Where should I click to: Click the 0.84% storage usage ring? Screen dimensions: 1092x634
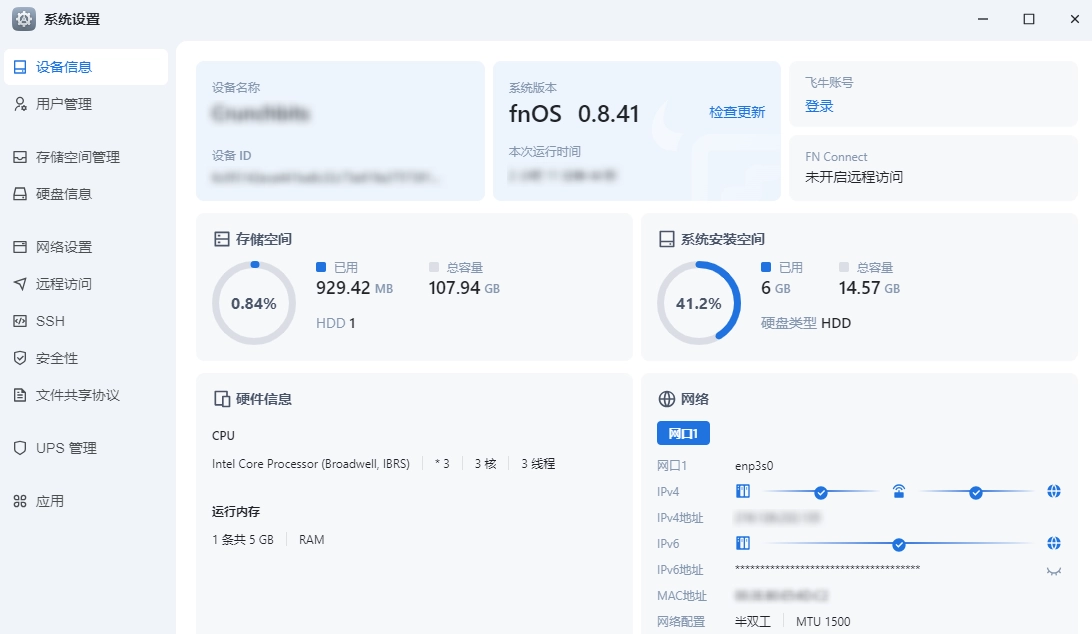254,303
